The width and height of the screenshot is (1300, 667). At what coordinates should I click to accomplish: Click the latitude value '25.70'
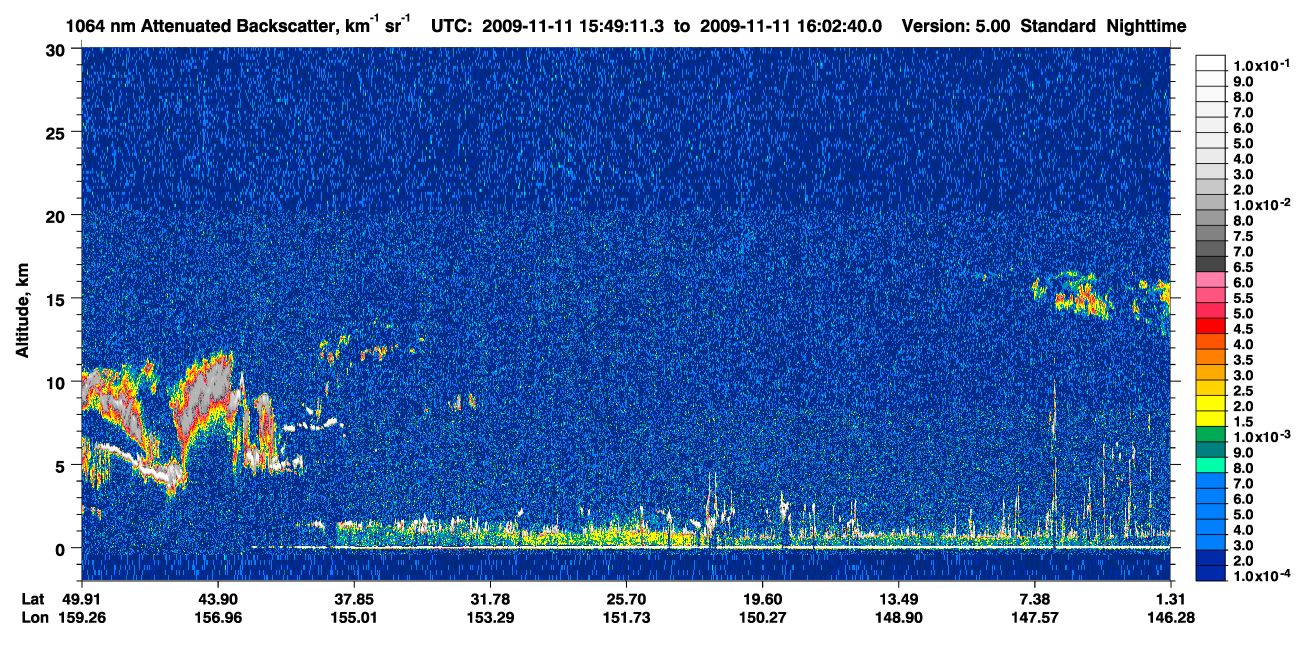[x=626, y=599]
